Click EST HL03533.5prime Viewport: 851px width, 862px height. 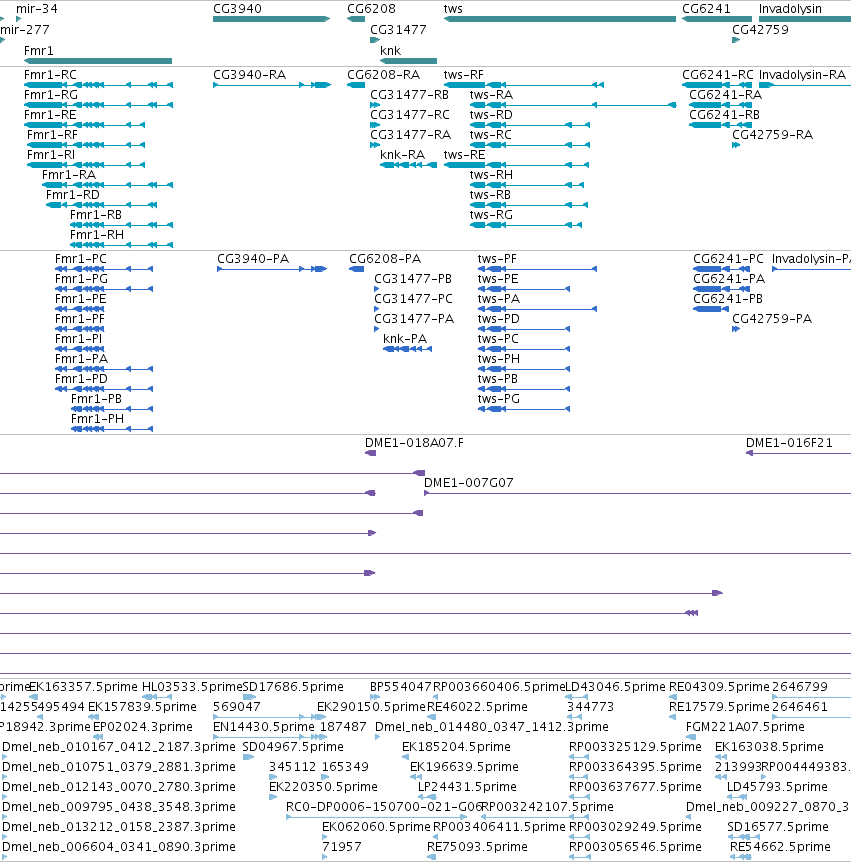[192, 687]
